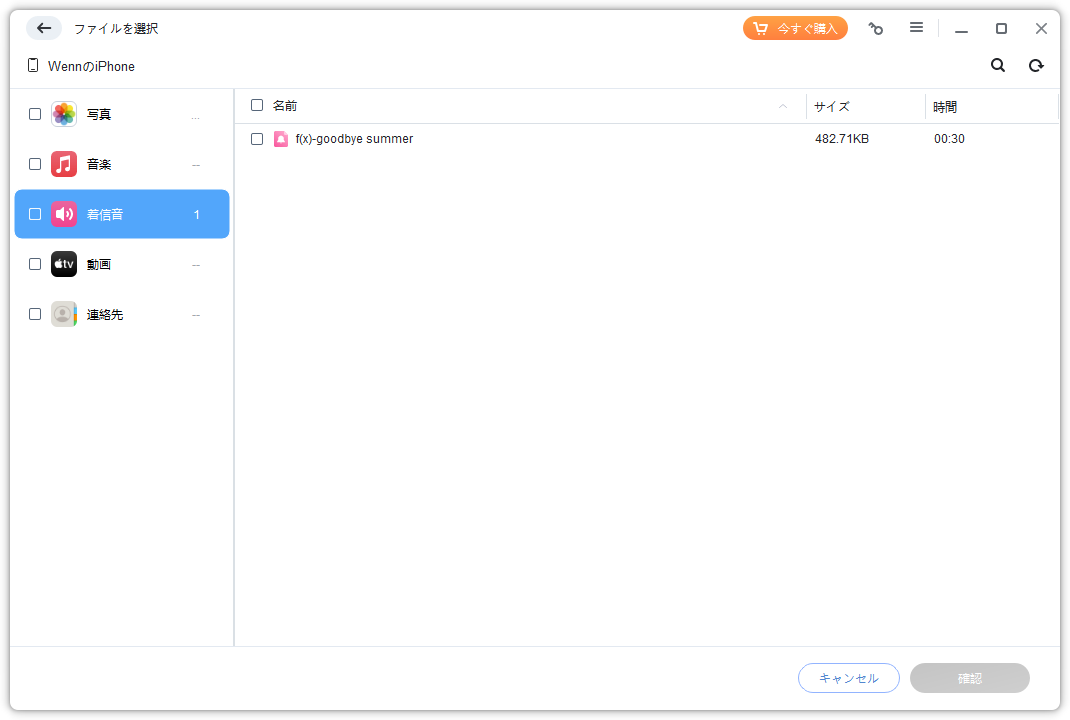Click the back arrow button
This screenshot has height=720, width=1070.
pyautogui.click(x=44, y=28)
